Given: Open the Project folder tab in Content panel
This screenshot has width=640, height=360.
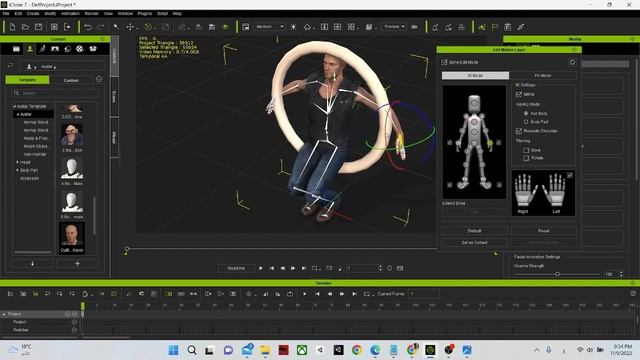Looking at the screenshot, I should tap(16, 49).
